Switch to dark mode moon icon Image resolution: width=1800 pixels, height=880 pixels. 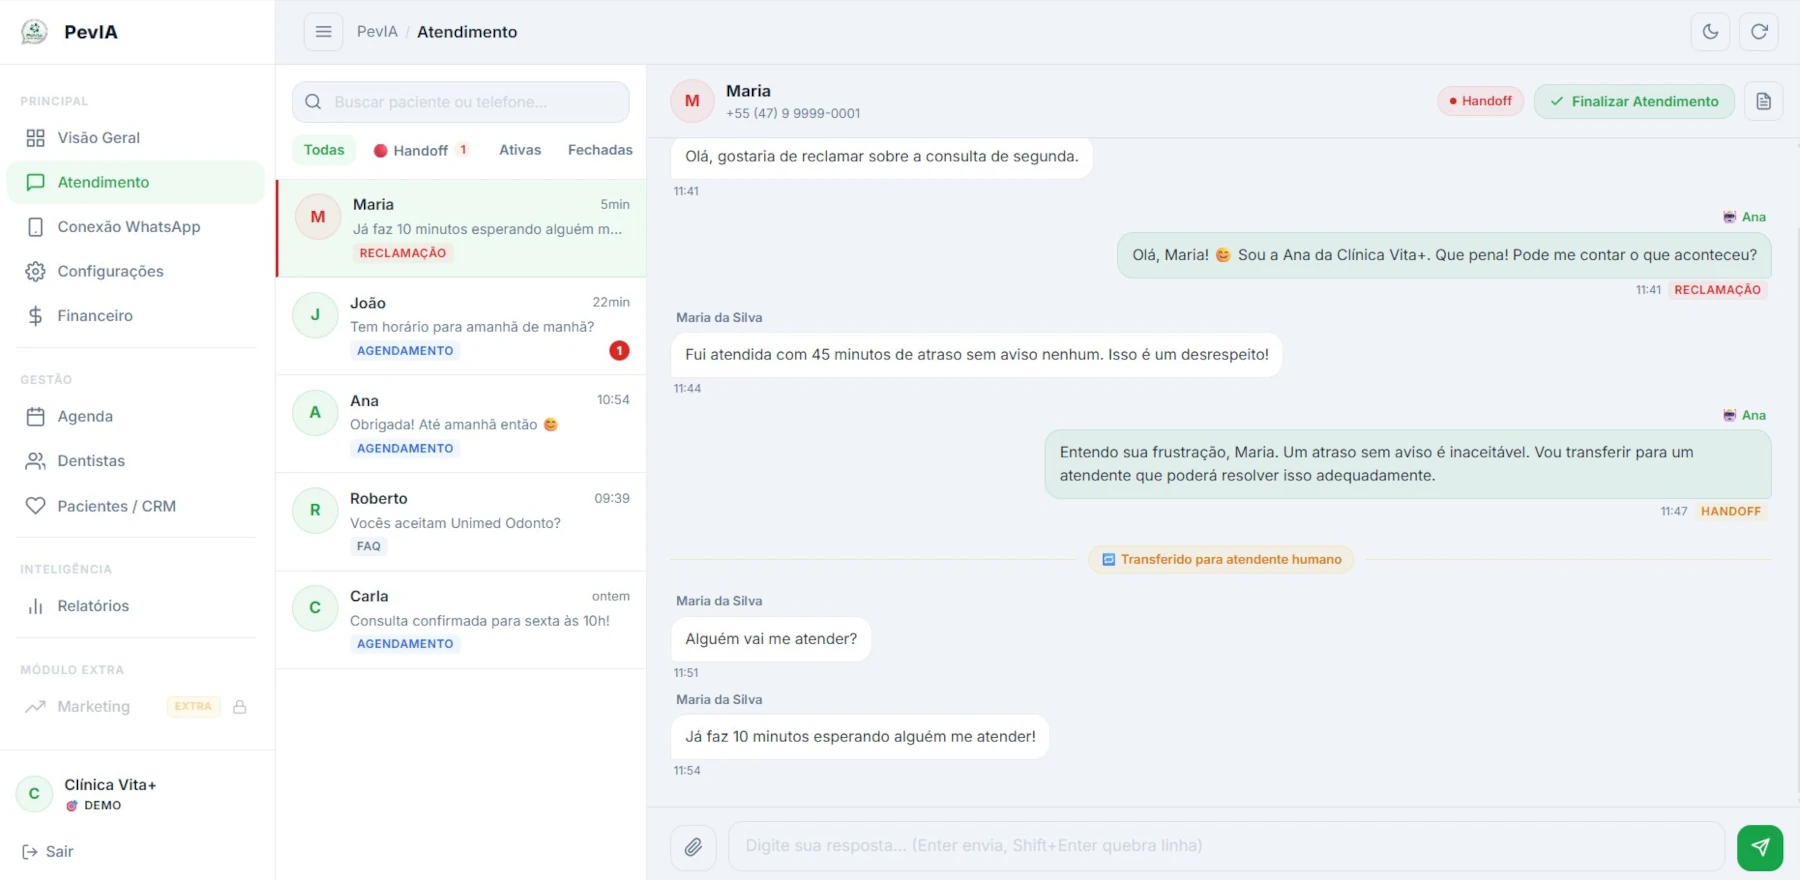[1710, 32]
